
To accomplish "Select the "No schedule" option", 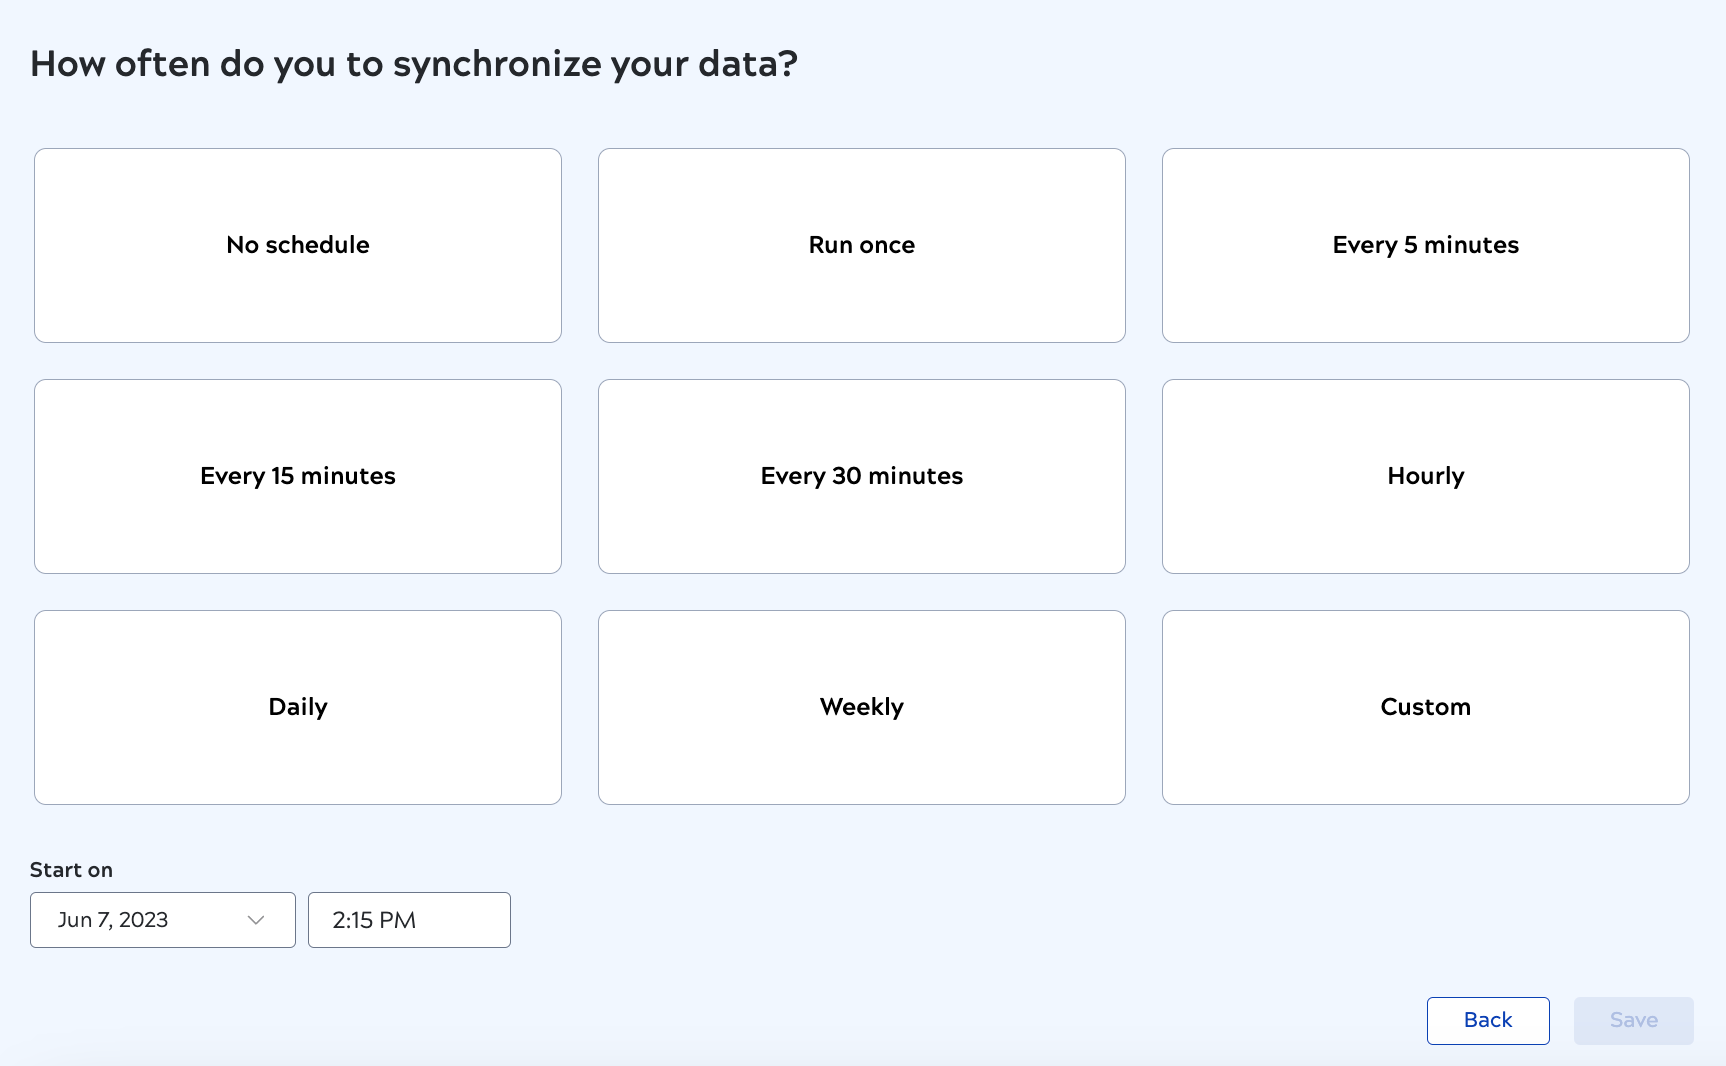I will [x=297, y=245].
